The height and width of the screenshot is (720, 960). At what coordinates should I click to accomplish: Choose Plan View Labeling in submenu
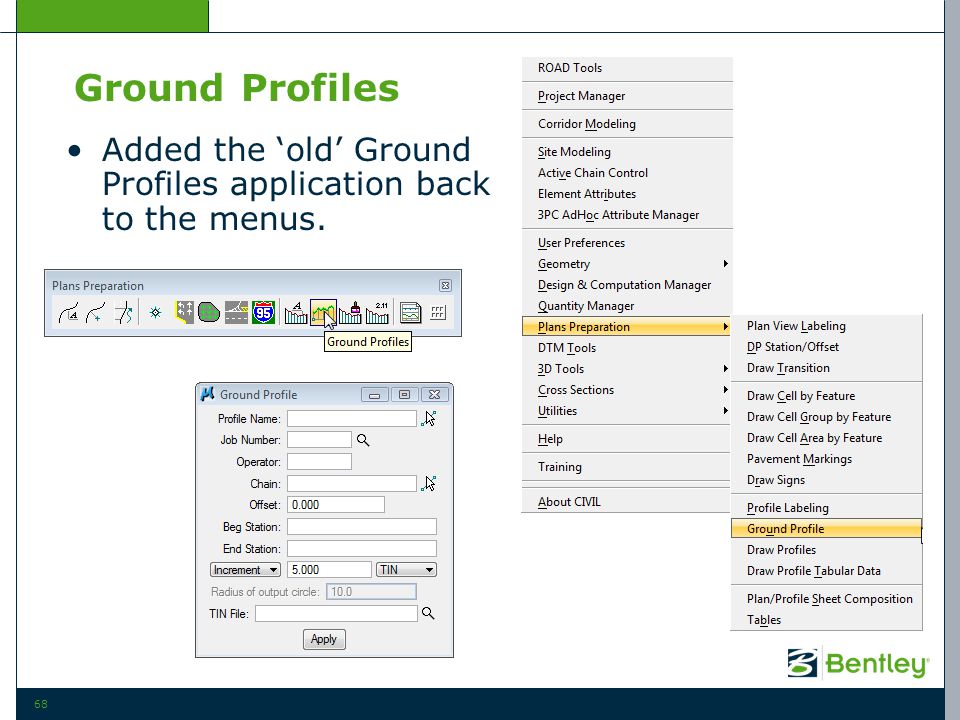[827, 326]
